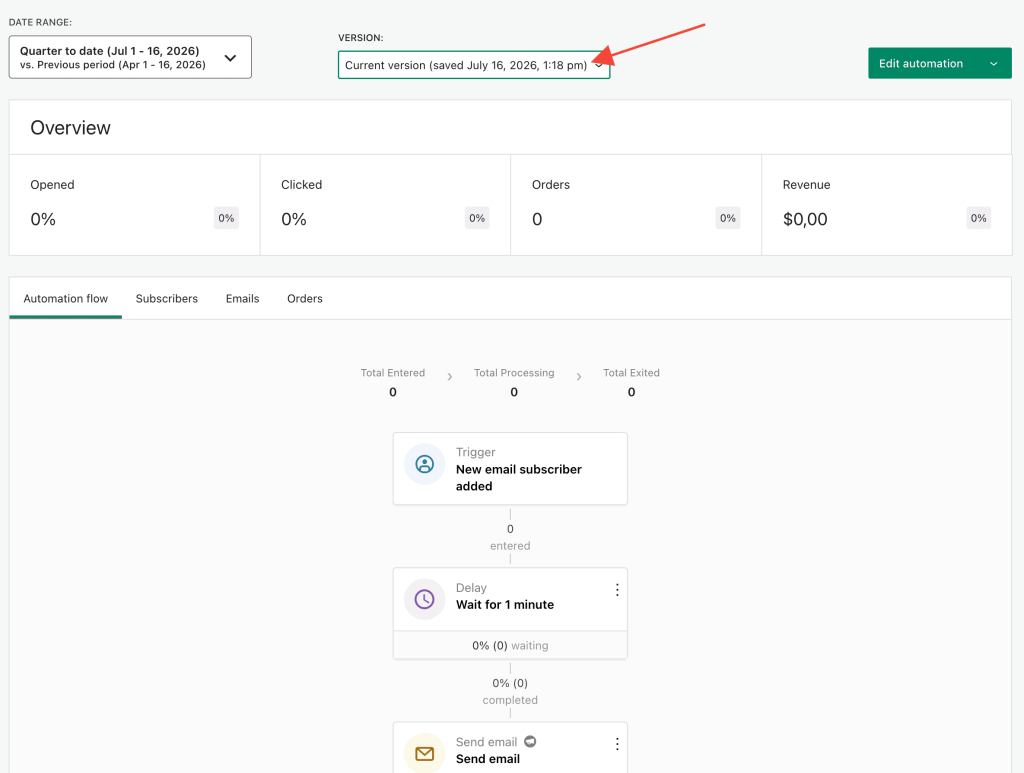Click 'New email subscriber added' trigger text

point(519,478)
